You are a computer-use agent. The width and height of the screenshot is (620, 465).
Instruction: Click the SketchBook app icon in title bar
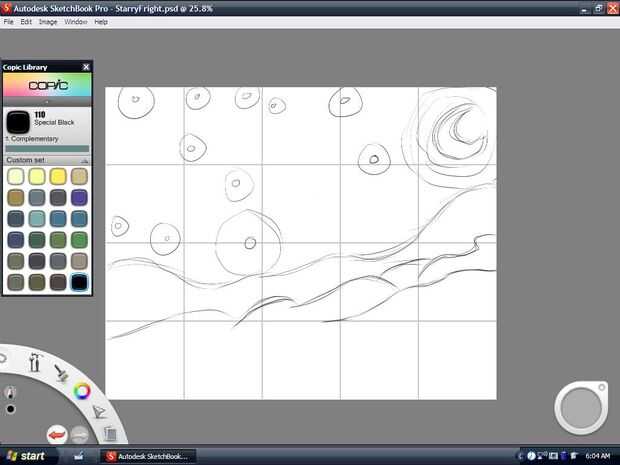click(x=6, y=8)
